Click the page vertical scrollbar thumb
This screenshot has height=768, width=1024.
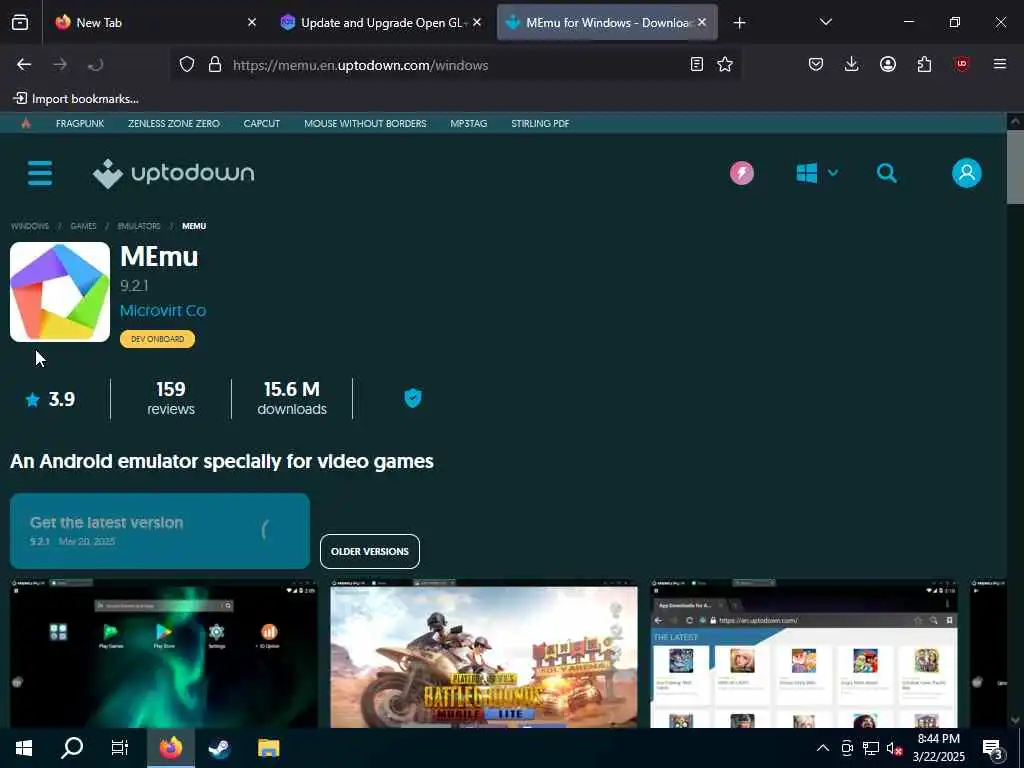pyautogui.click(x=1015, y=167)
